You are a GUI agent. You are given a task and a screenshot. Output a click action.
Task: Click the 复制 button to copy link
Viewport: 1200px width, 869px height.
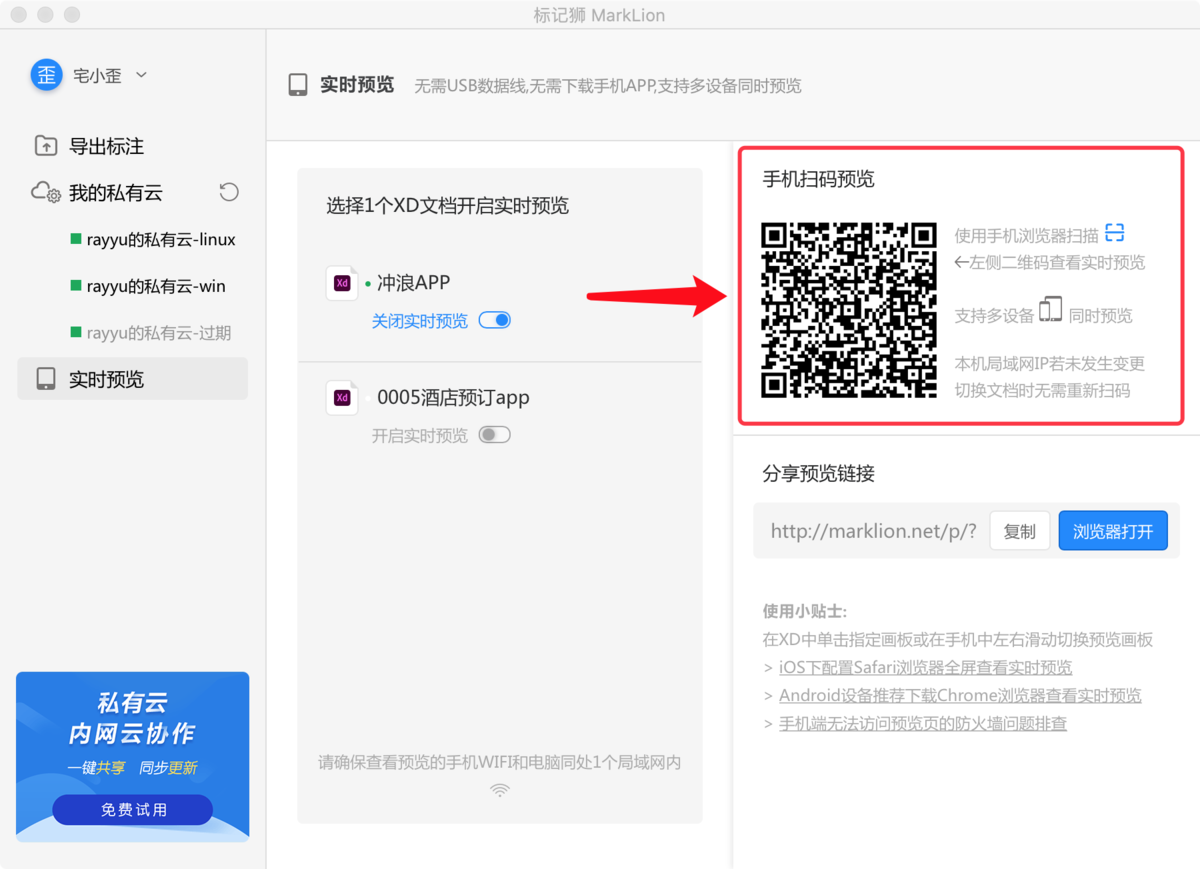pos(1019,531)
